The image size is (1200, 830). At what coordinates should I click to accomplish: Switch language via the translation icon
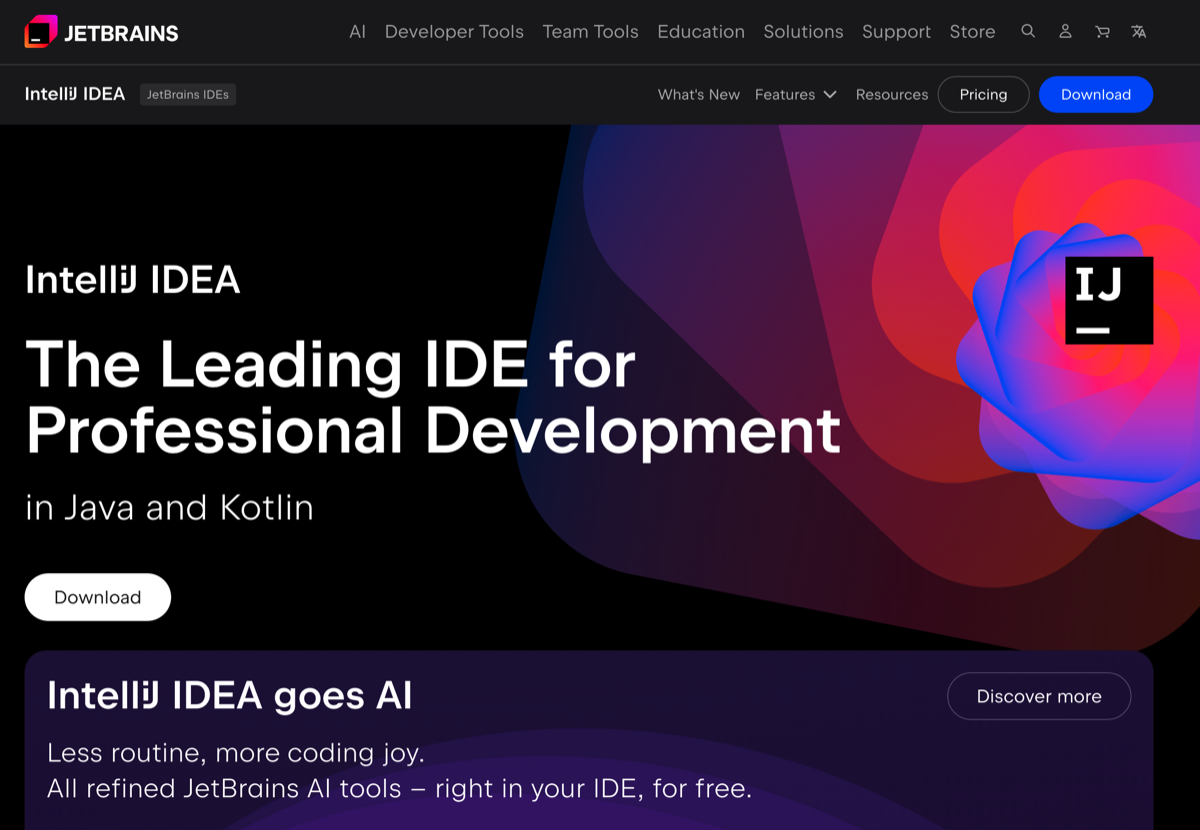(1138, 31)
